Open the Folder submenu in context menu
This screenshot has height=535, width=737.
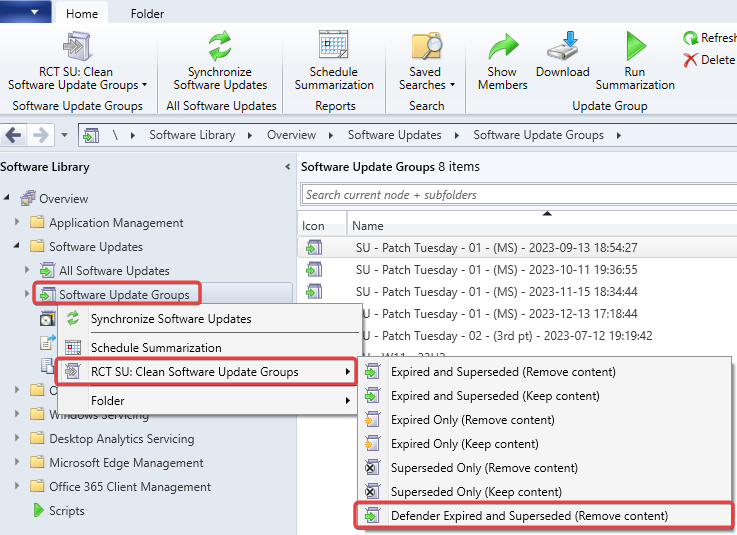point(210,401)
